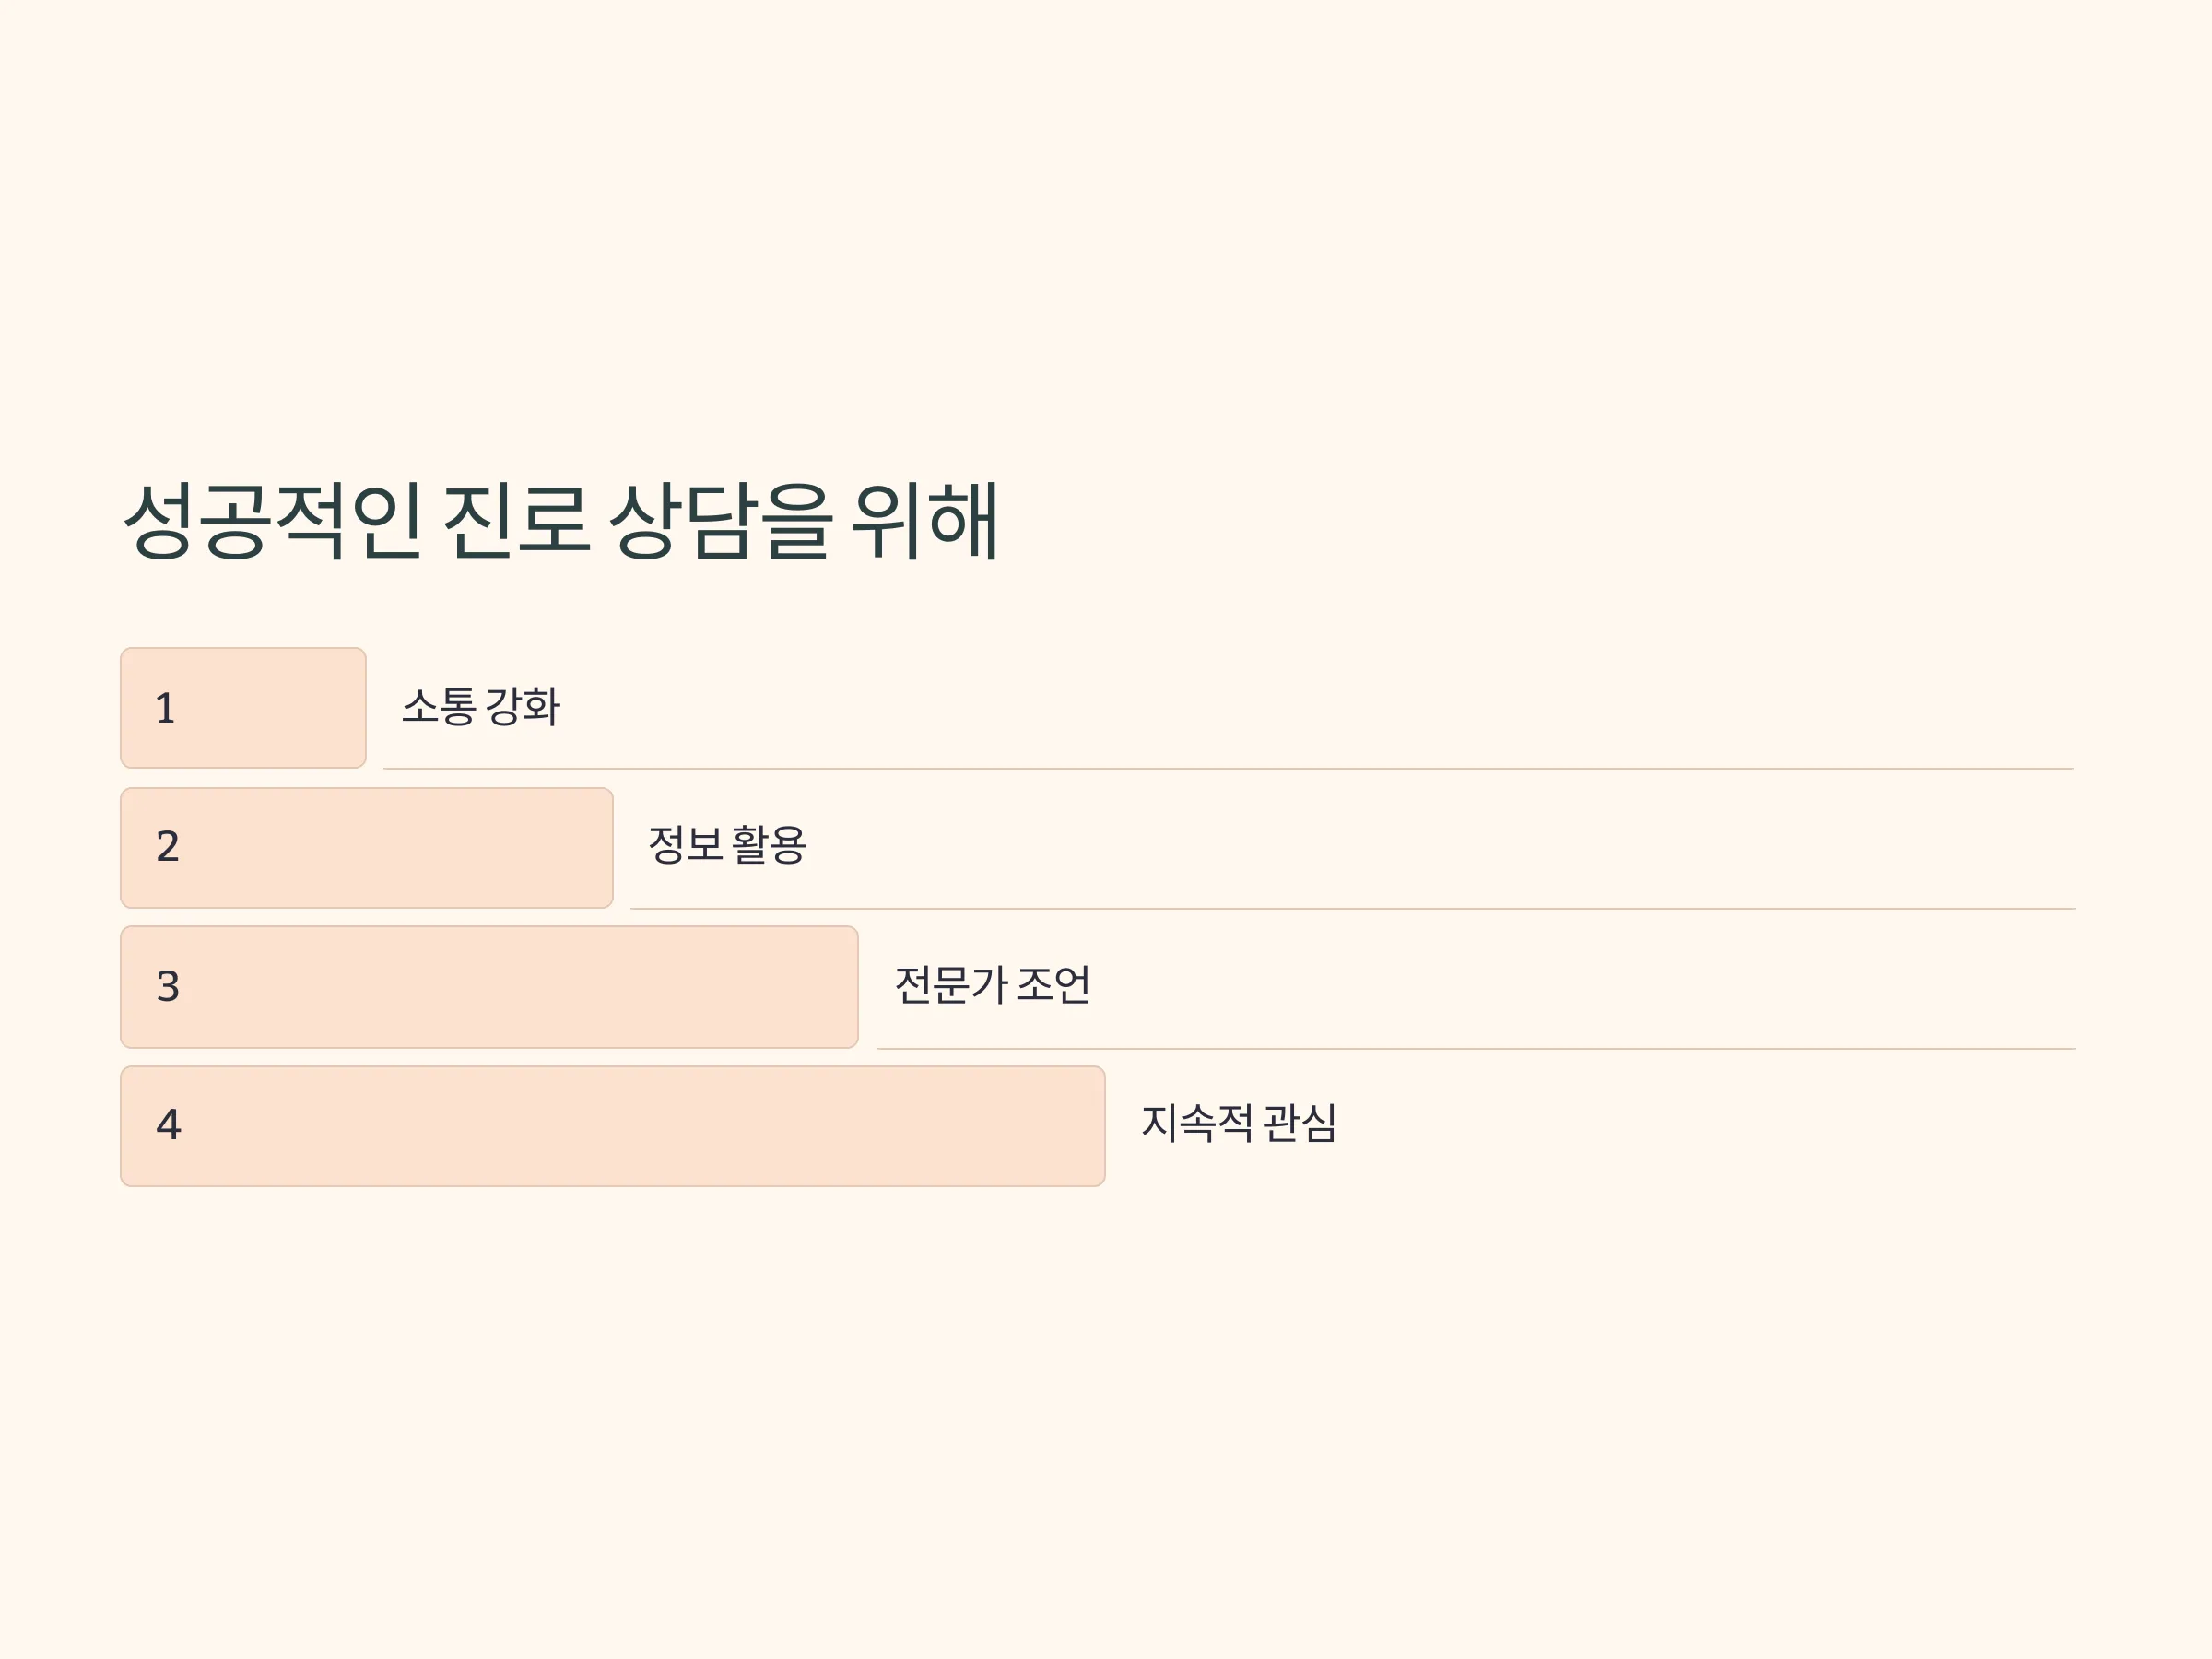Screen dimensions: 2212x1659
Task: Click the word 성공적인 in the title
Action: [x=272, y=520]
